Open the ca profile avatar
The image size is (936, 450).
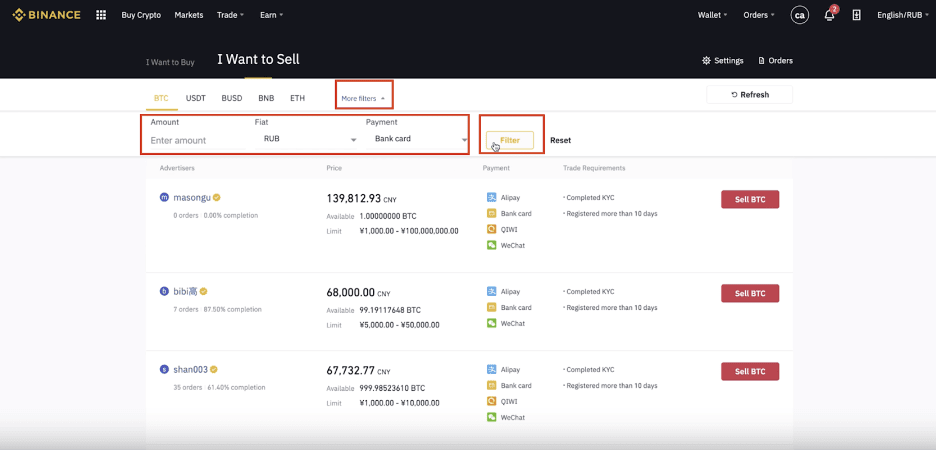point(799,15)
